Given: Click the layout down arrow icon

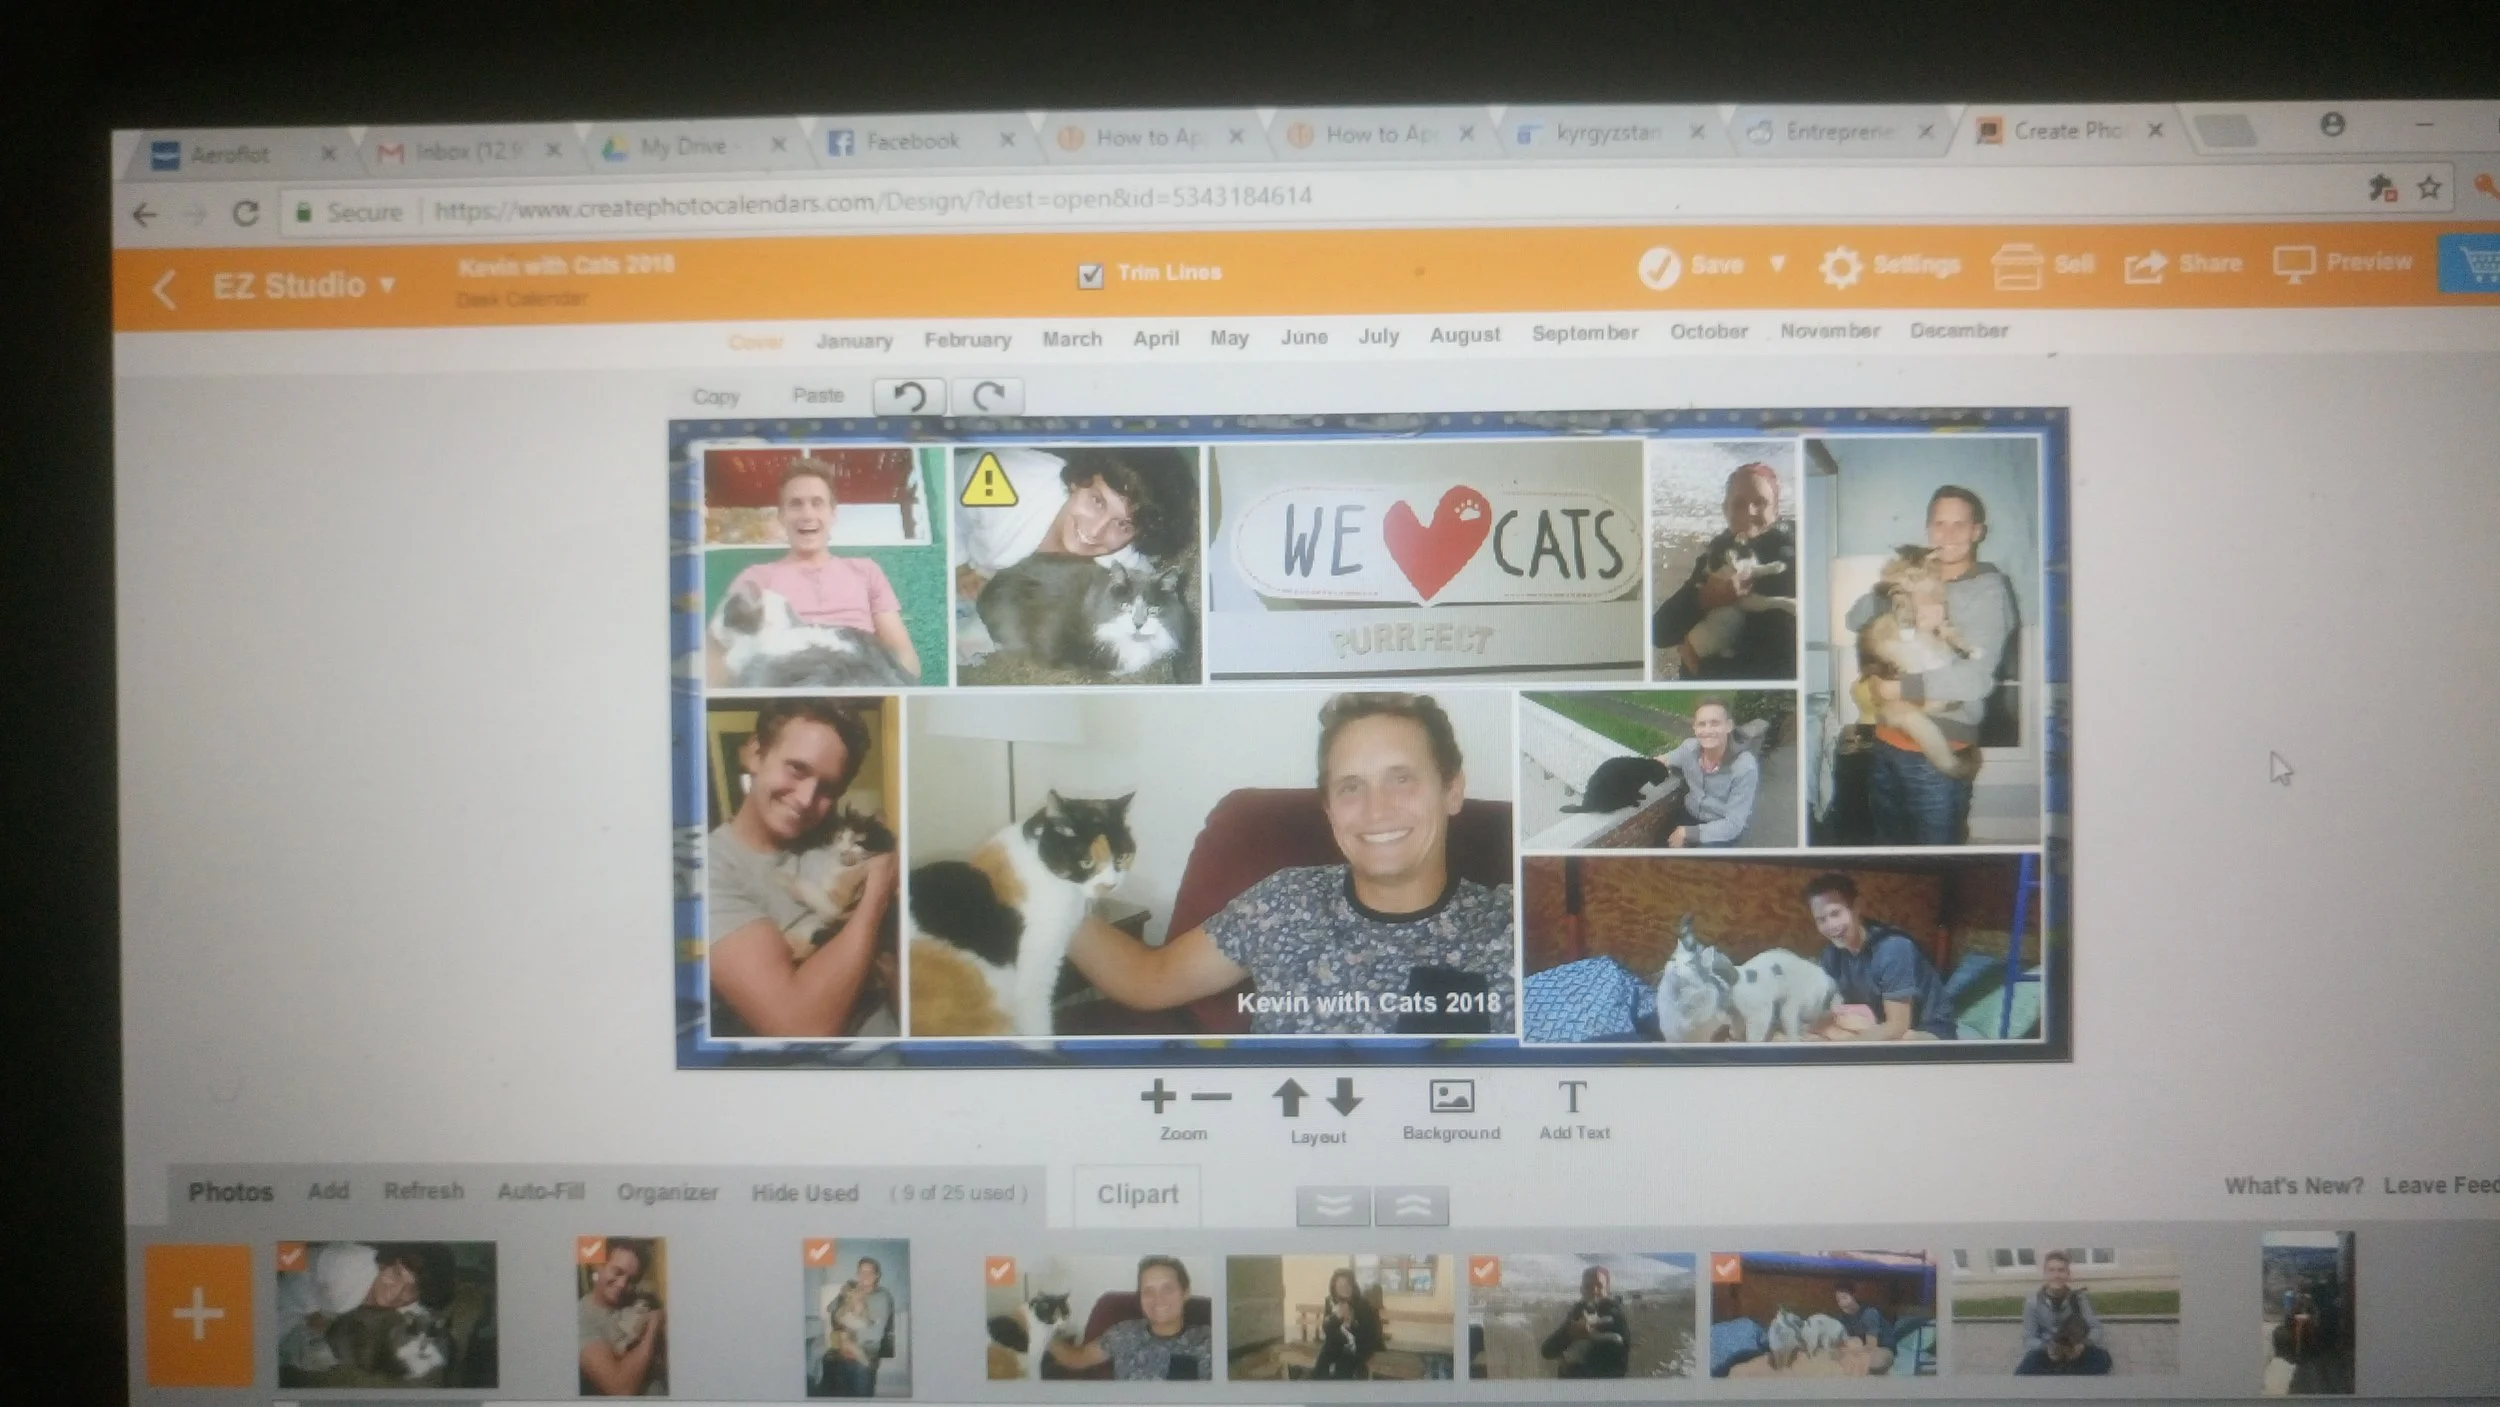Looking at the screenshot, I should point(1345,1098).
